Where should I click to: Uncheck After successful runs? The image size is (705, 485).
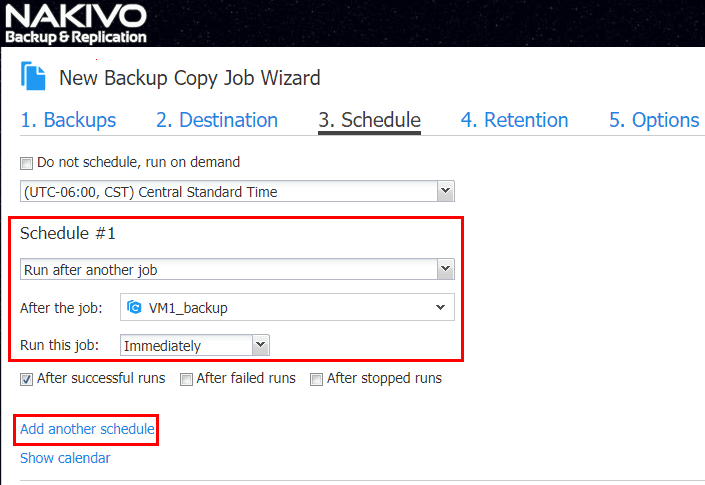(x=27, y=379)
